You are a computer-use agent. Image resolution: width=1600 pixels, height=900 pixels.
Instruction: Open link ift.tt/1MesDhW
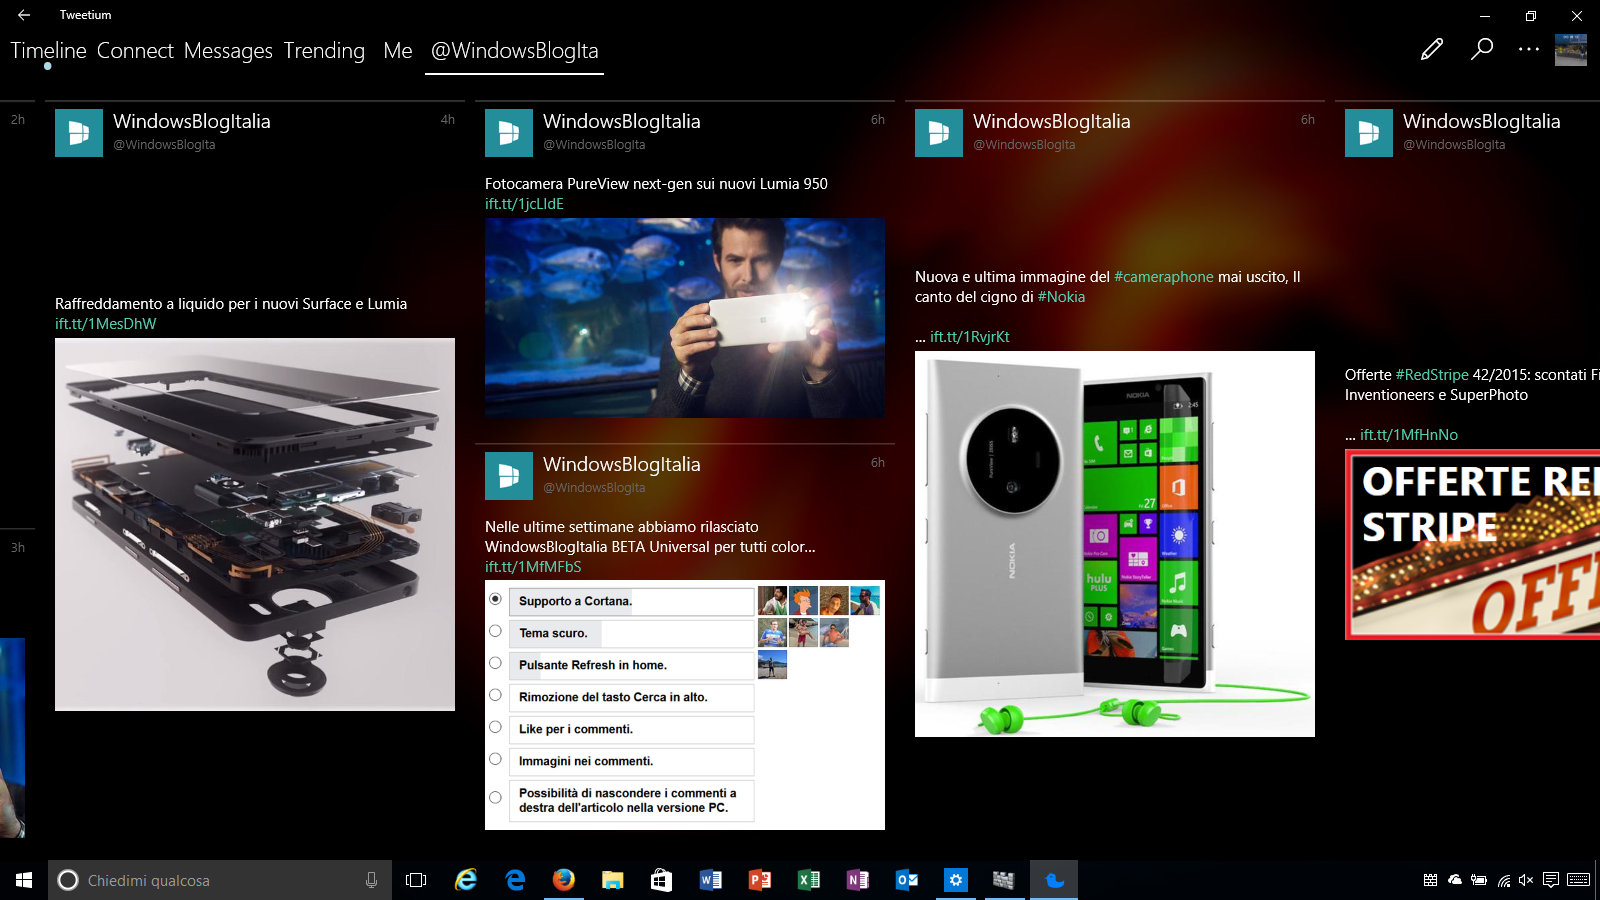click(x=106, y=324)
